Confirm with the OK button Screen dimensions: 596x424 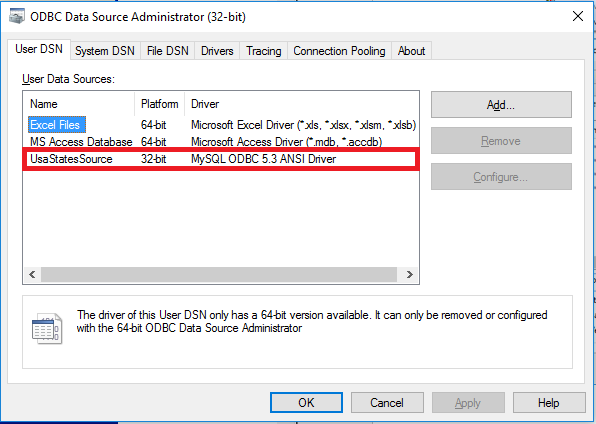pos(306,403)
